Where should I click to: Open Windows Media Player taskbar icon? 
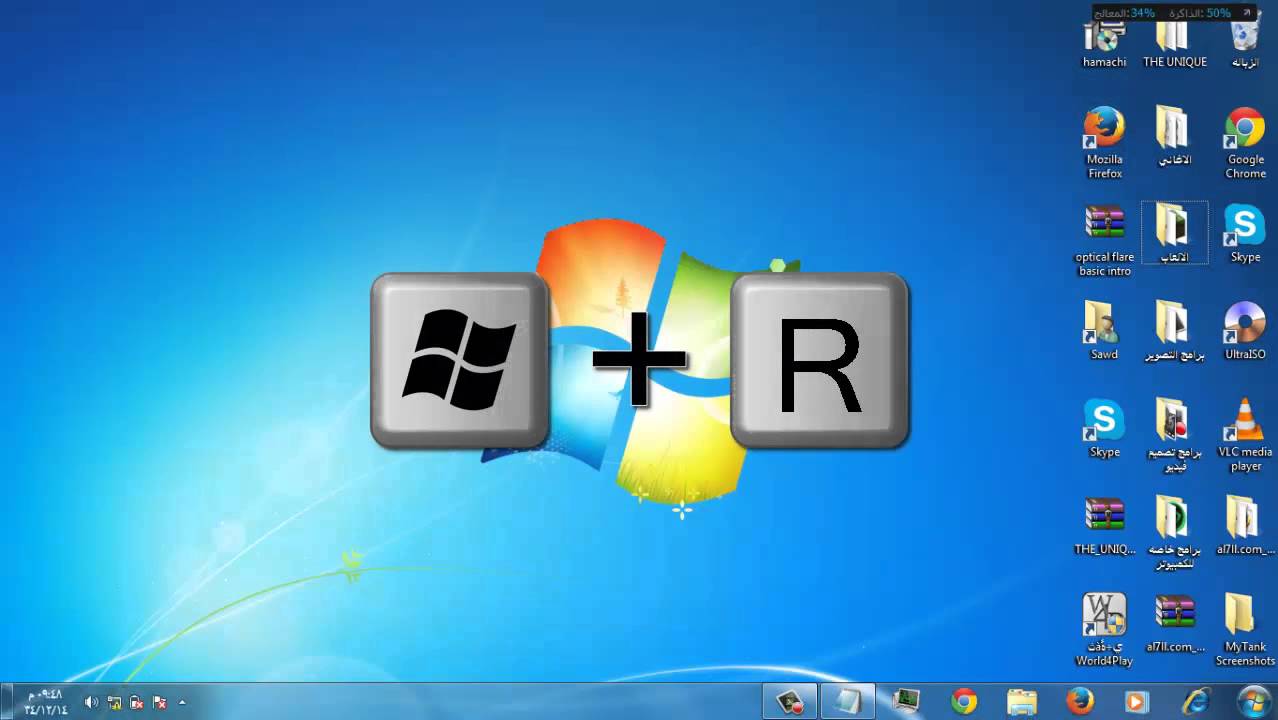[1137, 702]
